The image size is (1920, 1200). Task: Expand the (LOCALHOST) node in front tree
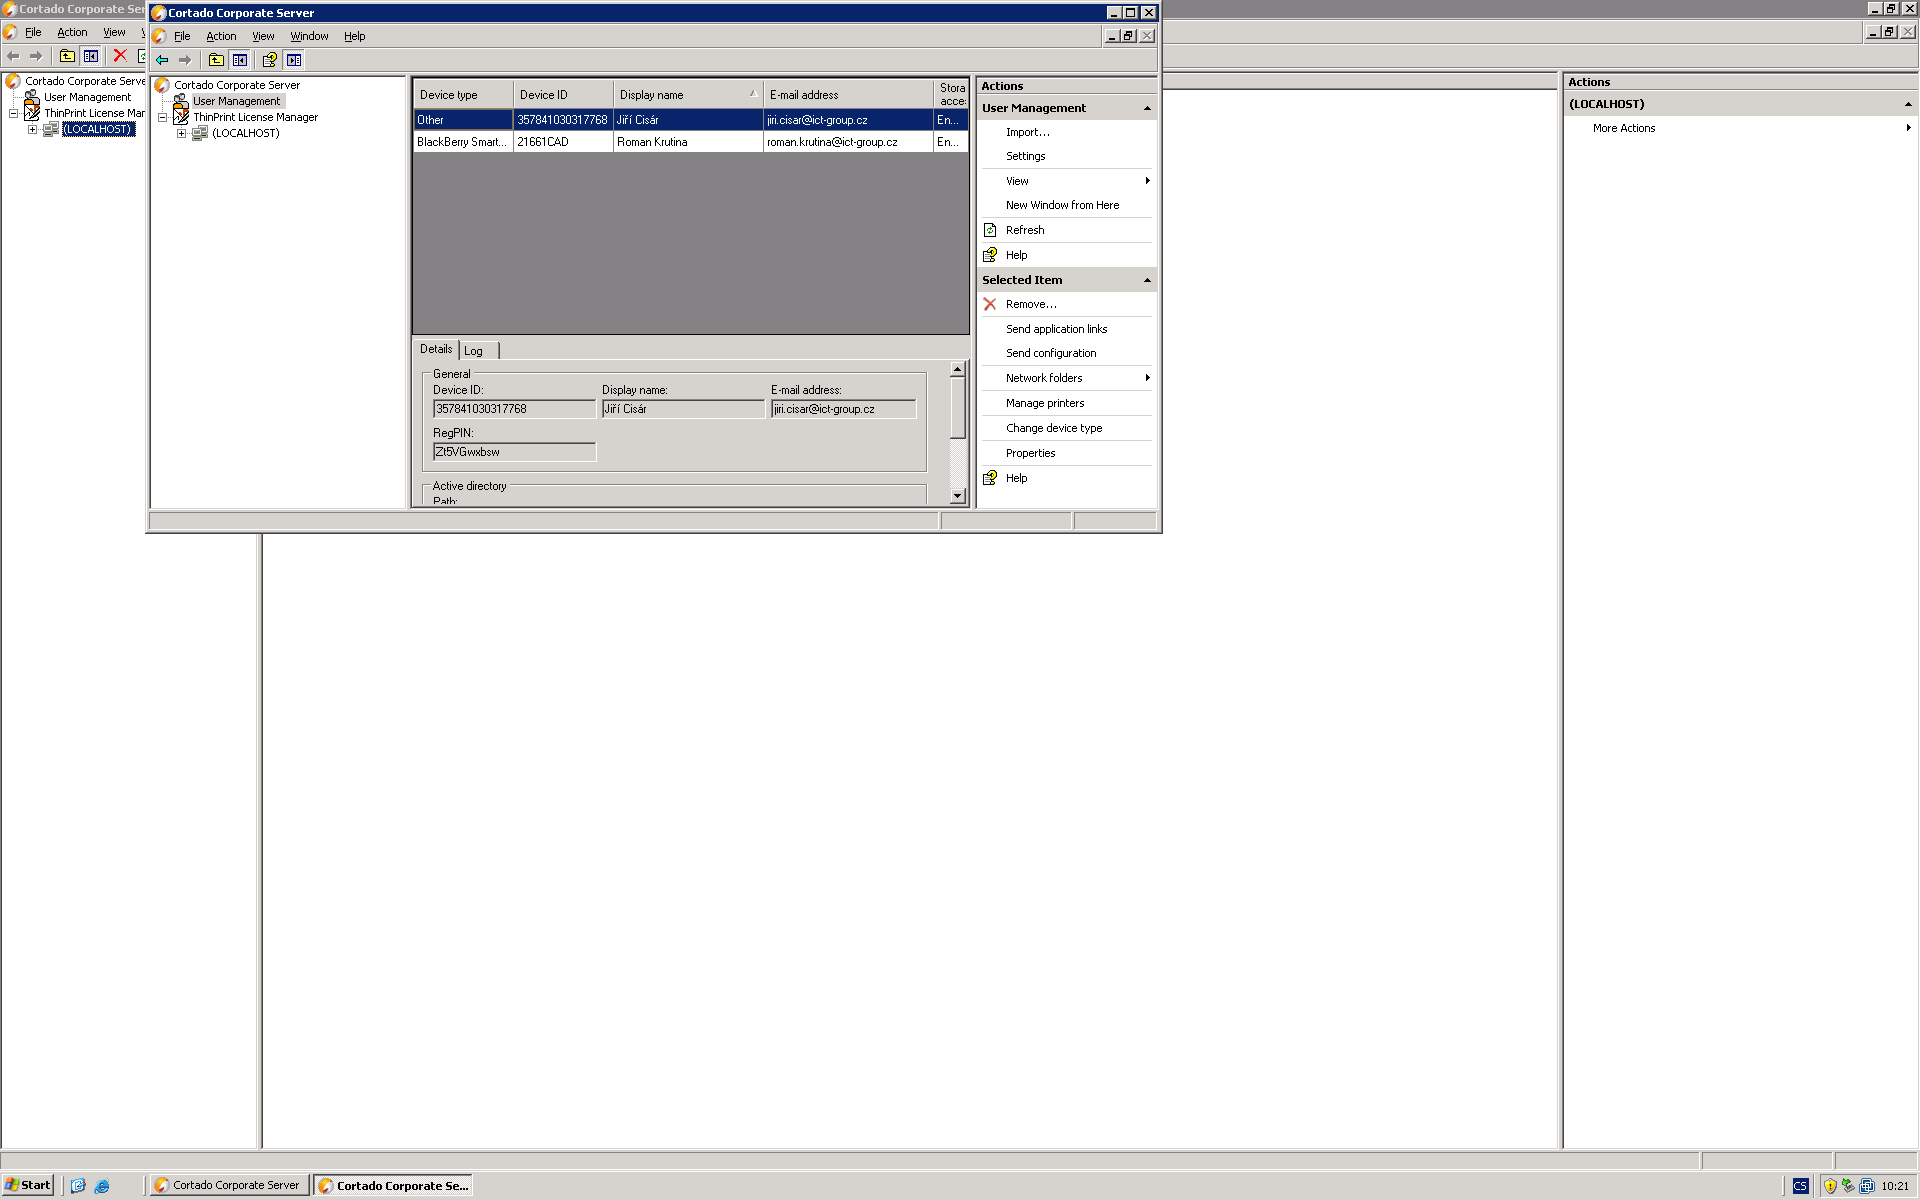[182, 133]
